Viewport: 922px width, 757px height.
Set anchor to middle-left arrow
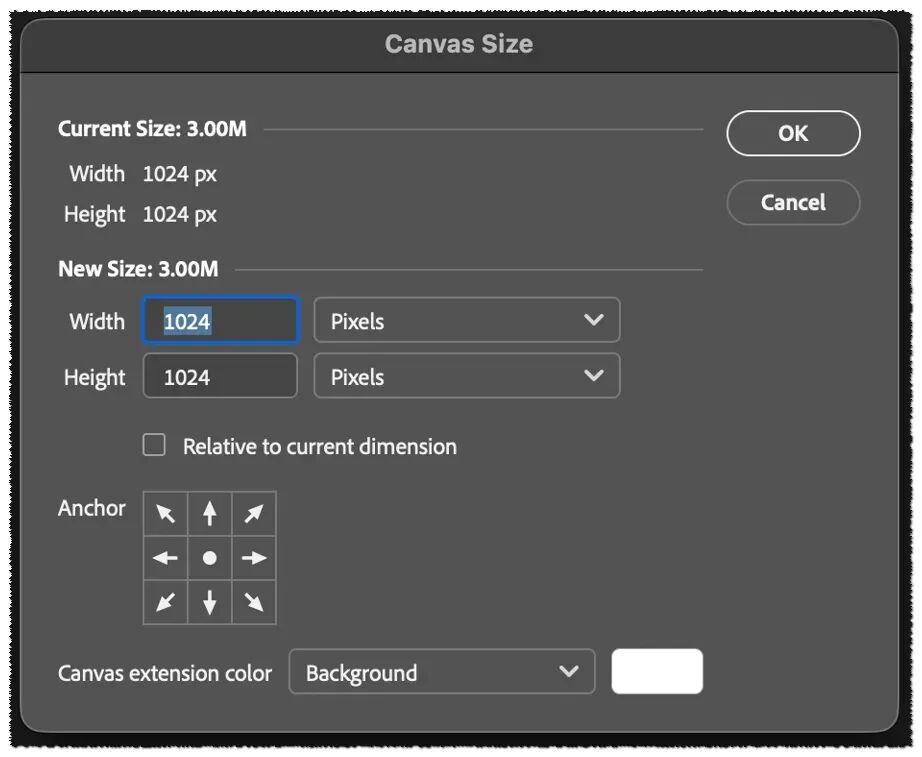[166, 558]
